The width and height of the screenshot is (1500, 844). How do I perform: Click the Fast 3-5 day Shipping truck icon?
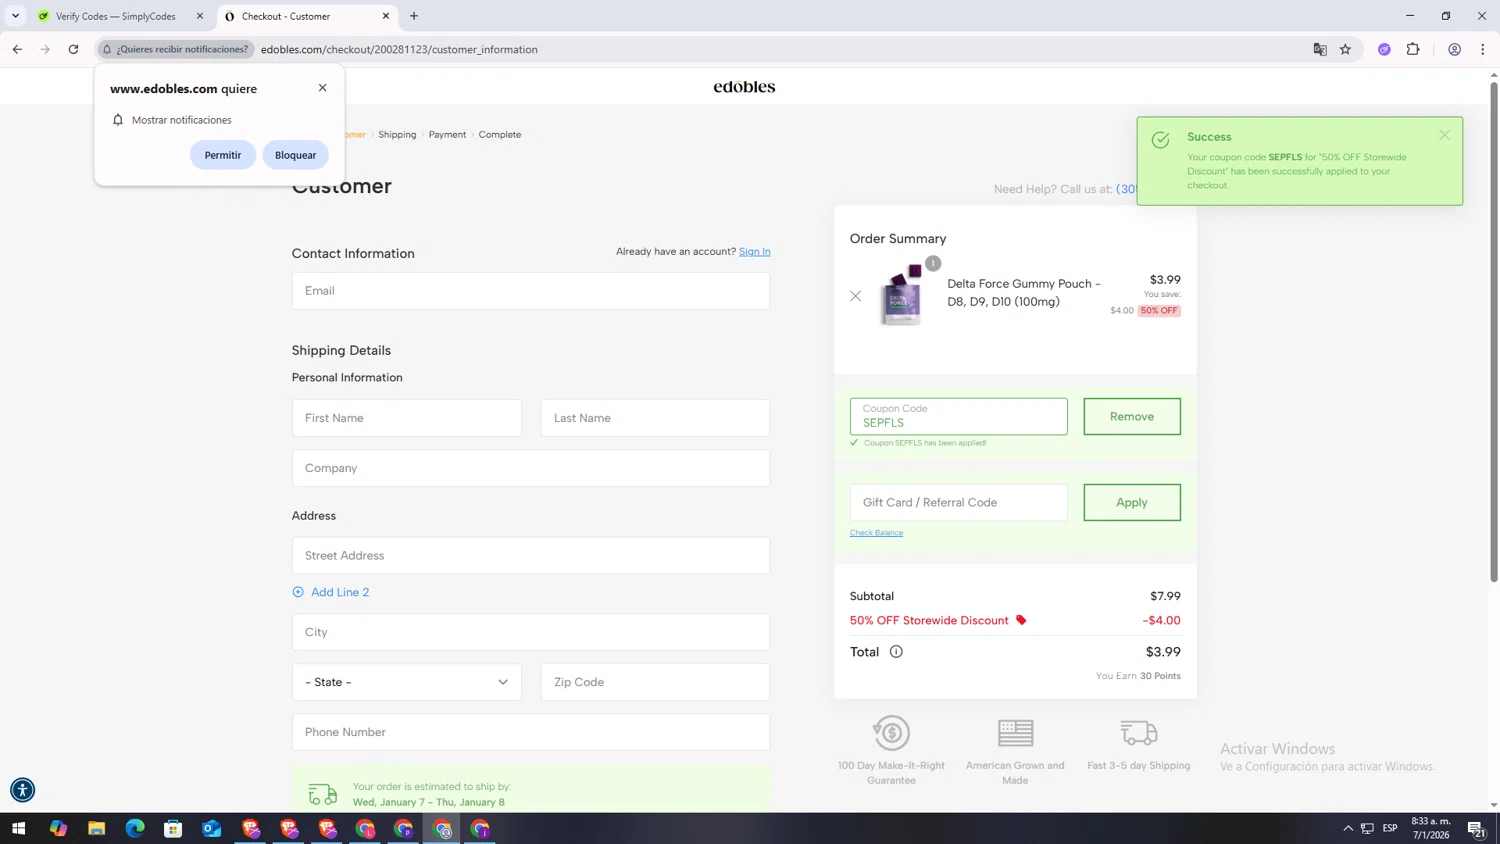click(1139, 733)
